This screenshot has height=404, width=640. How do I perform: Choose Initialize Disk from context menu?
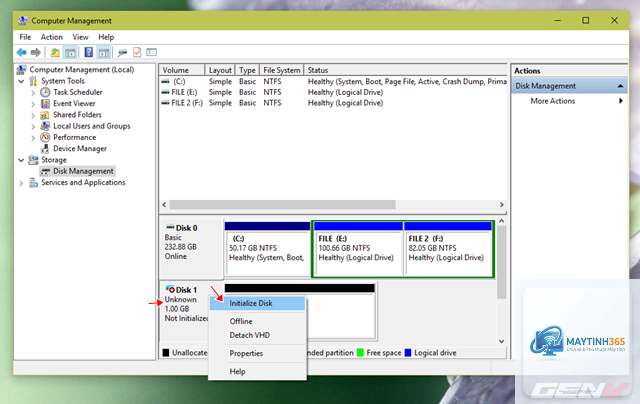point(257,303)
